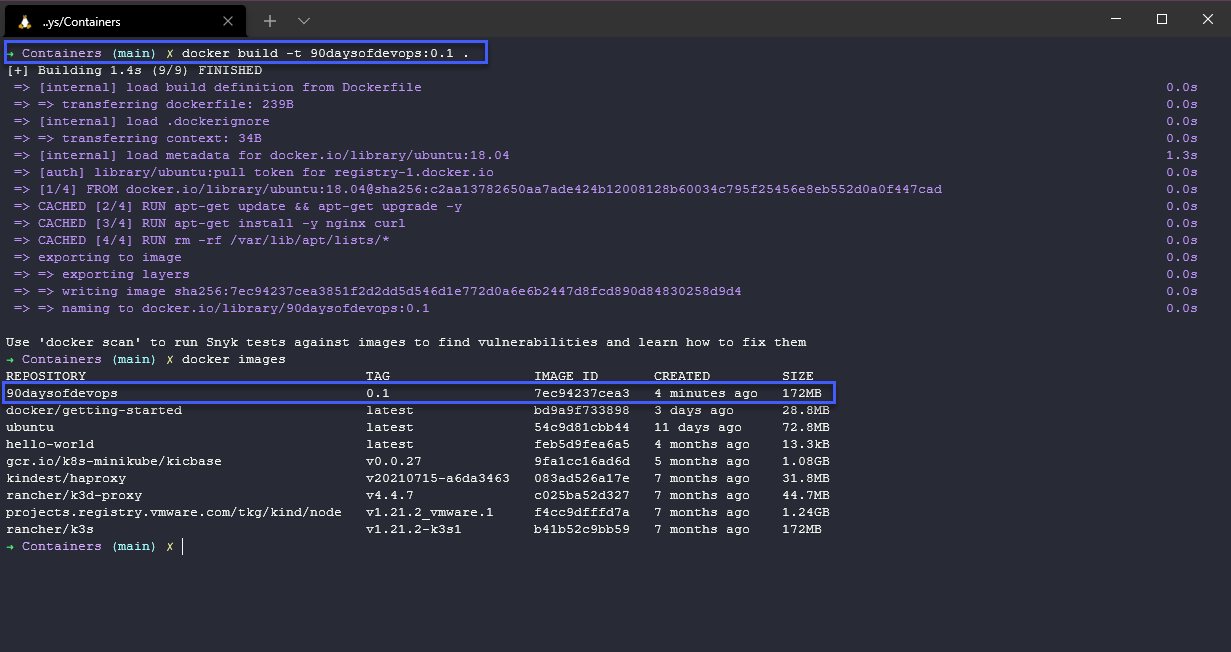This screenshot has height=652, width=1231.
Task: Close the terminal window
Action: click(x=1207, y=19)
